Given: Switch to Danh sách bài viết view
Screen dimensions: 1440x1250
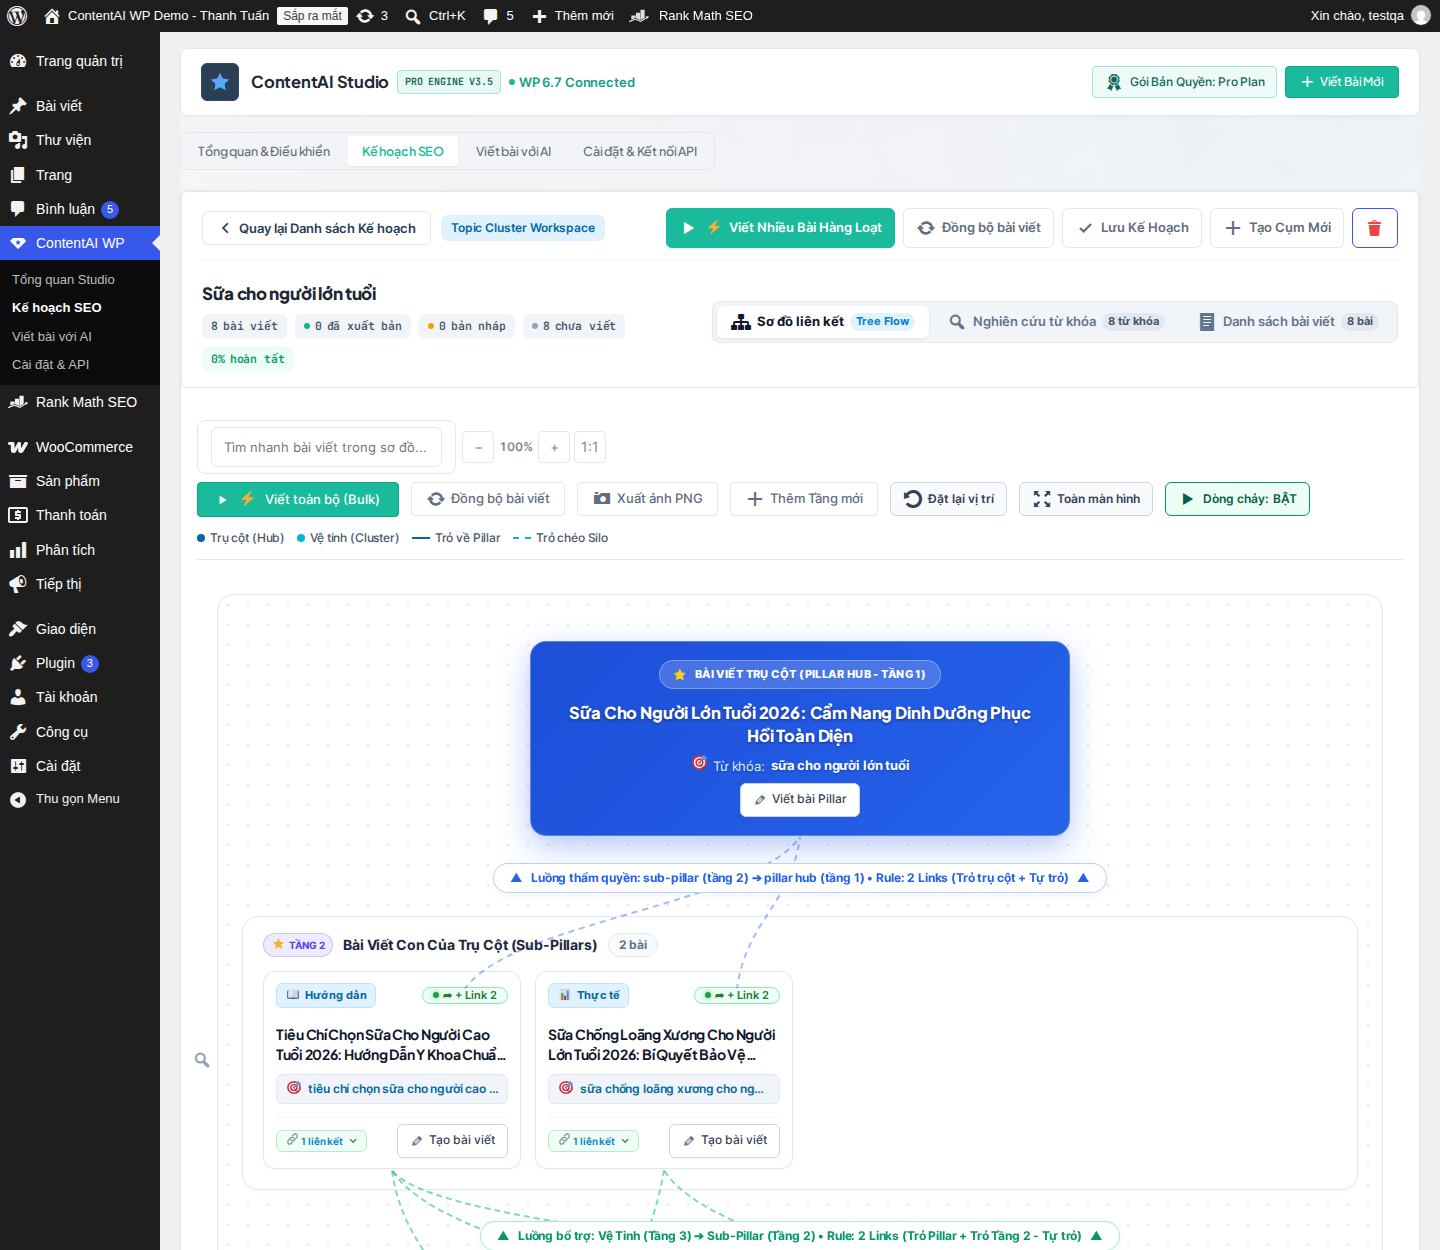Looking at the screenshot, I should point(1288,322).
